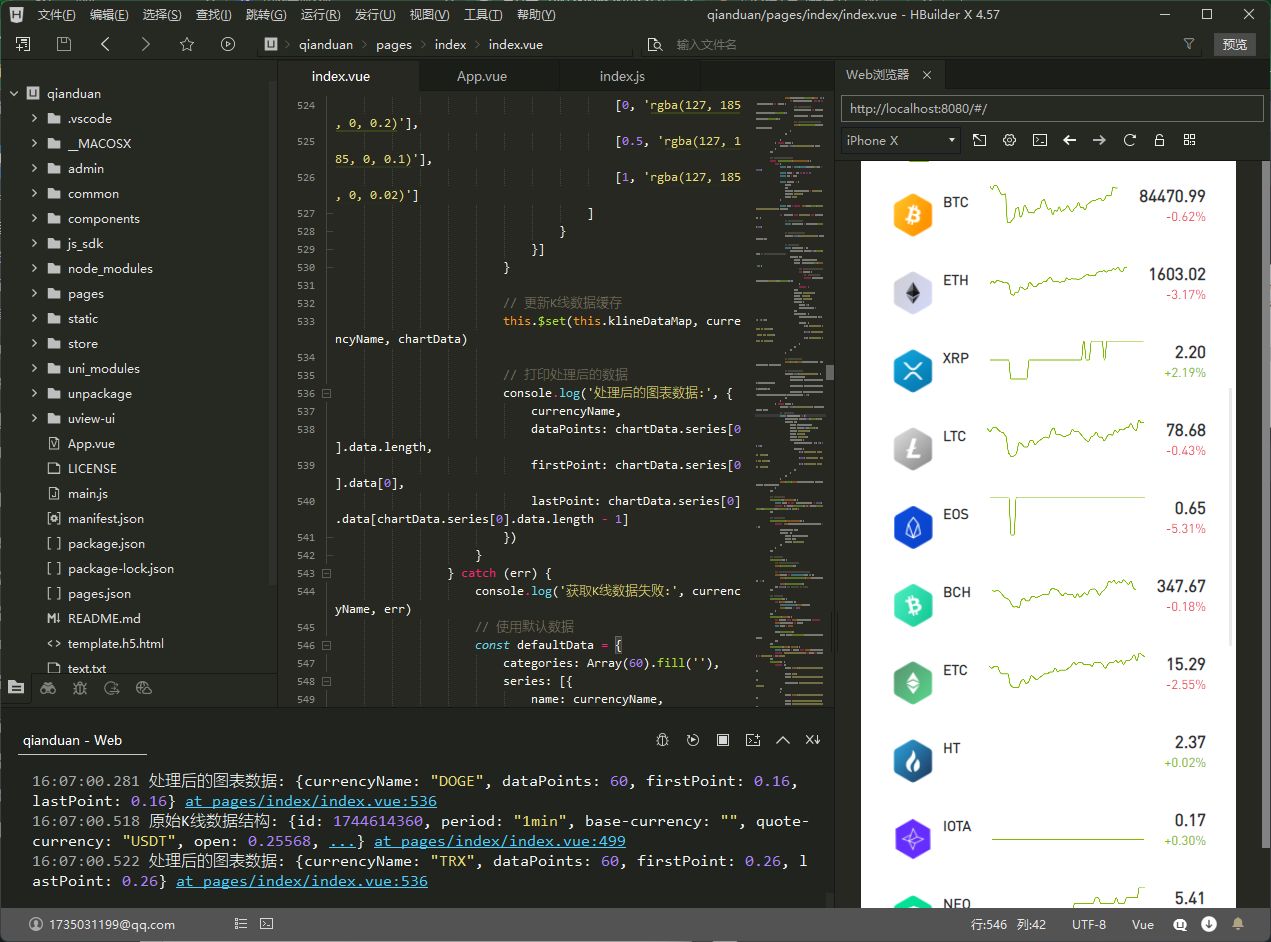
Task: Close the console with the X arrow icon
Action: [x=813, y=740]
